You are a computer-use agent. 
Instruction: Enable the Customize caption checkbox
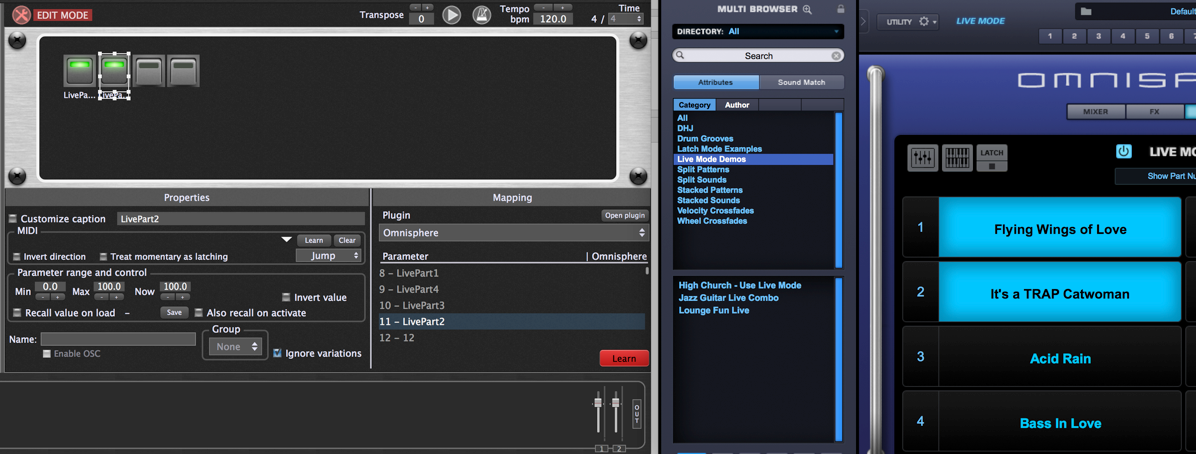(x=12, y=219)
